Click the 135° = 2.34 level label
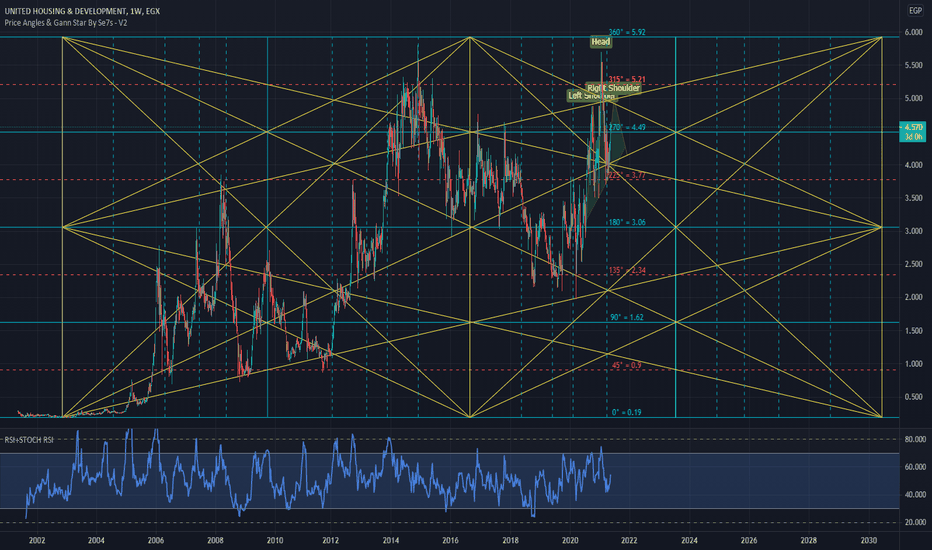This screenshot has height=550, width=932. (x=627, y=271)
